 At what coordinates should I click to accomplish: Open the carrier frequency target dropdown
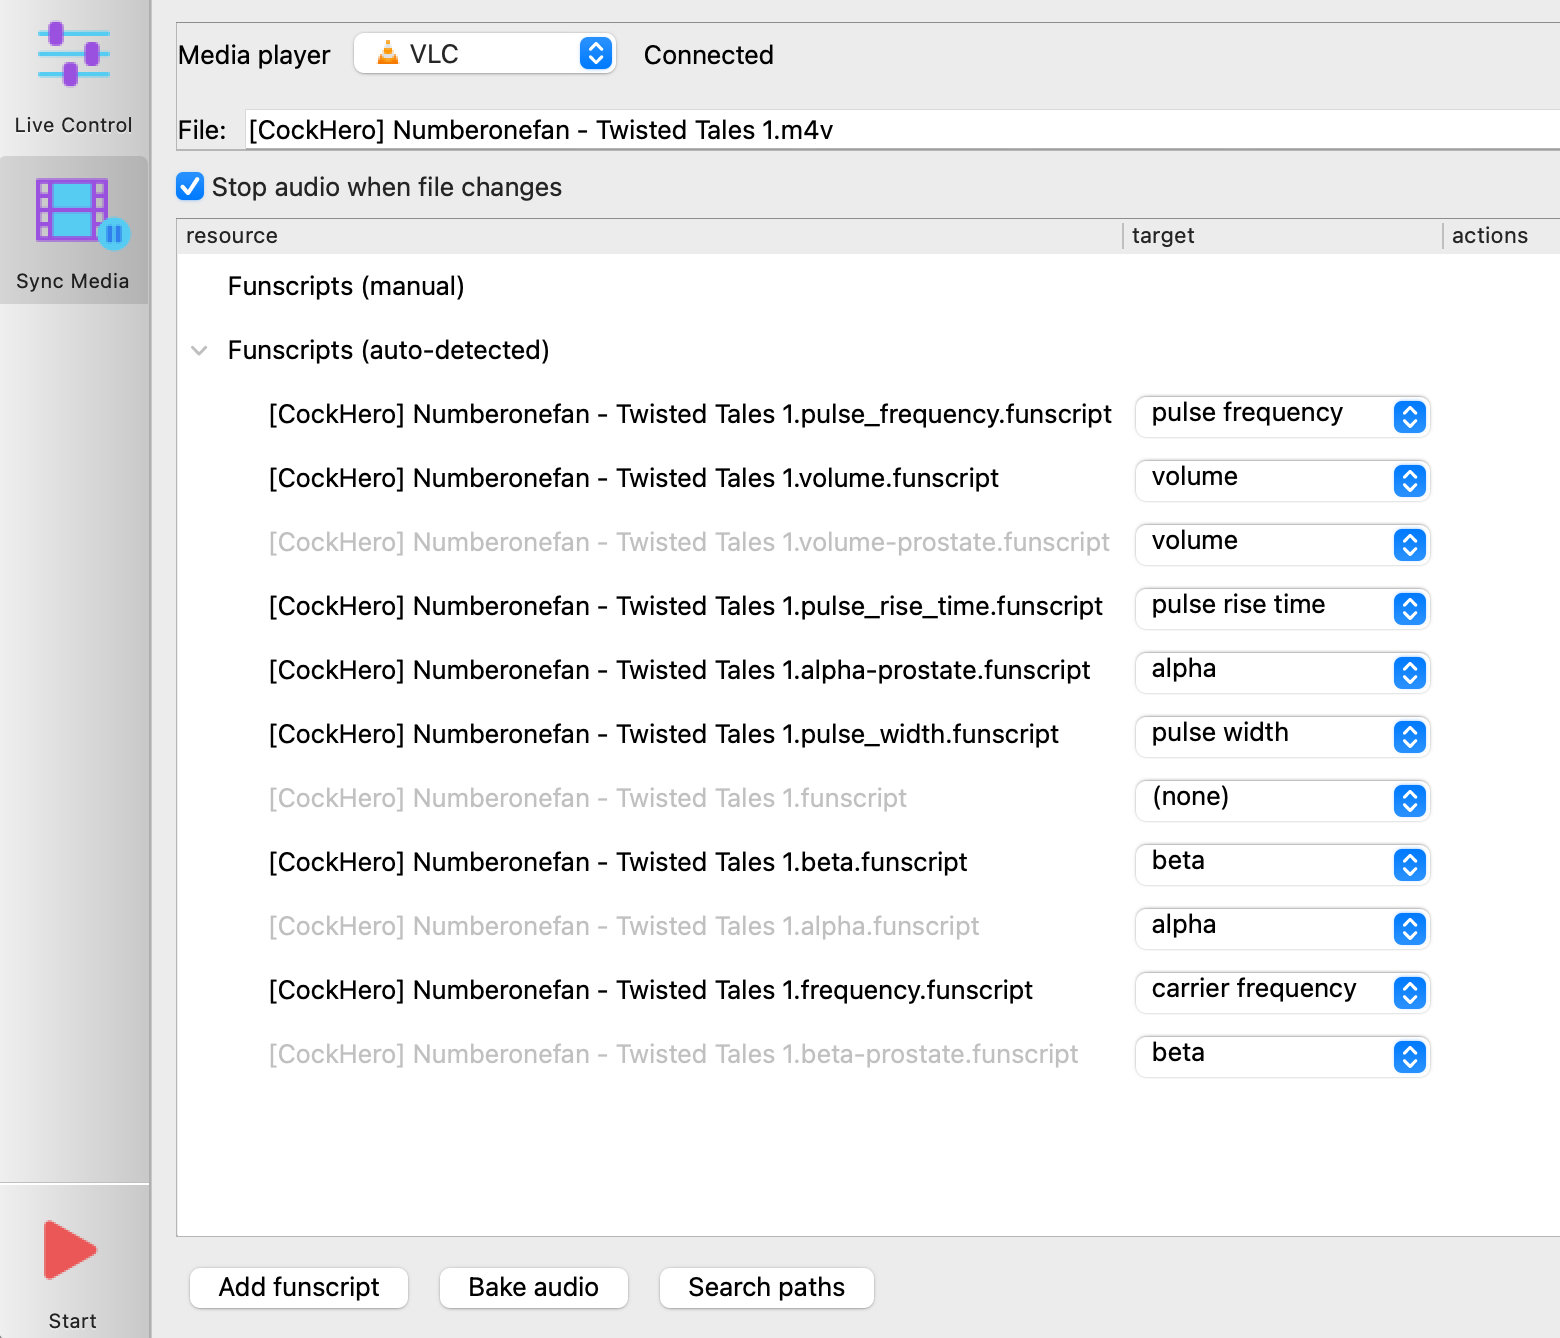1282,991
